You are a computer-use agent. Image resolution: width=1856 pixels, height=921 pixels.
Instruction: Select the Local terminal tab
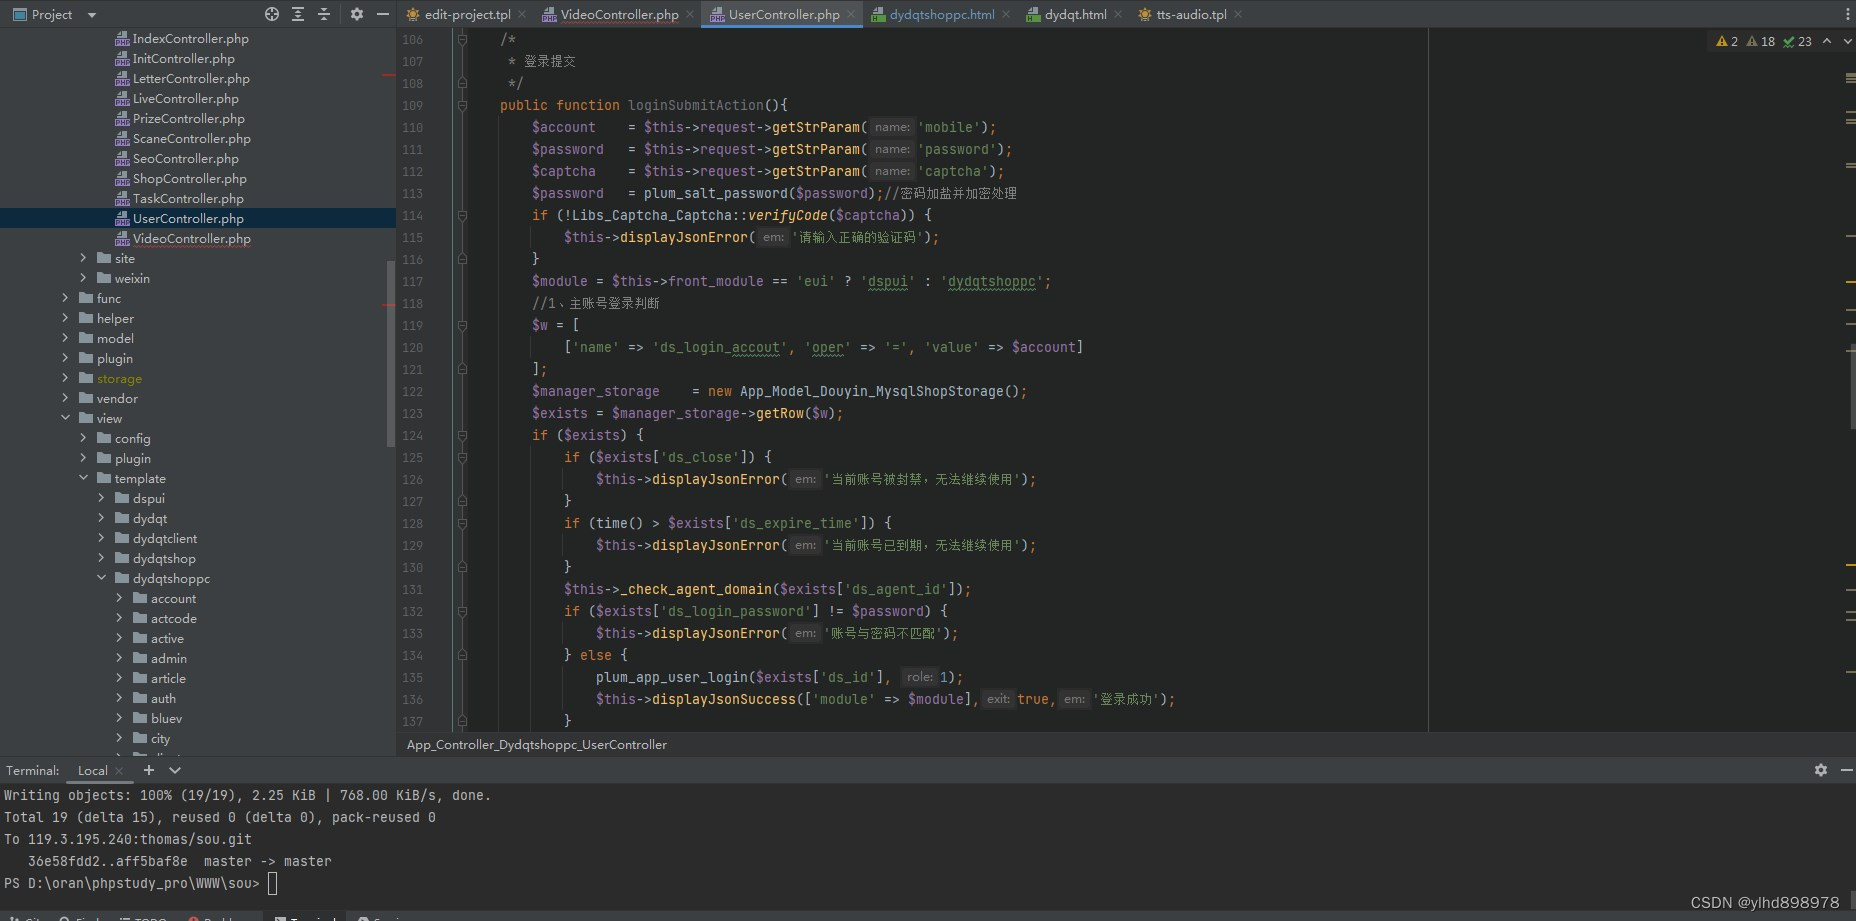(92, 770)
